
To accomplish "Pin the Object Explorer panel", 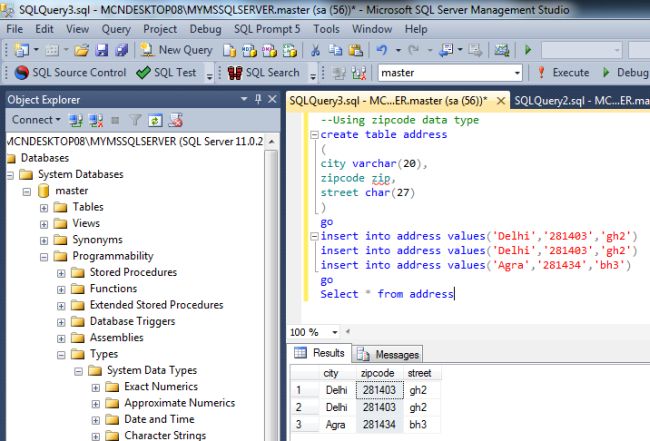I will point(257,99).
